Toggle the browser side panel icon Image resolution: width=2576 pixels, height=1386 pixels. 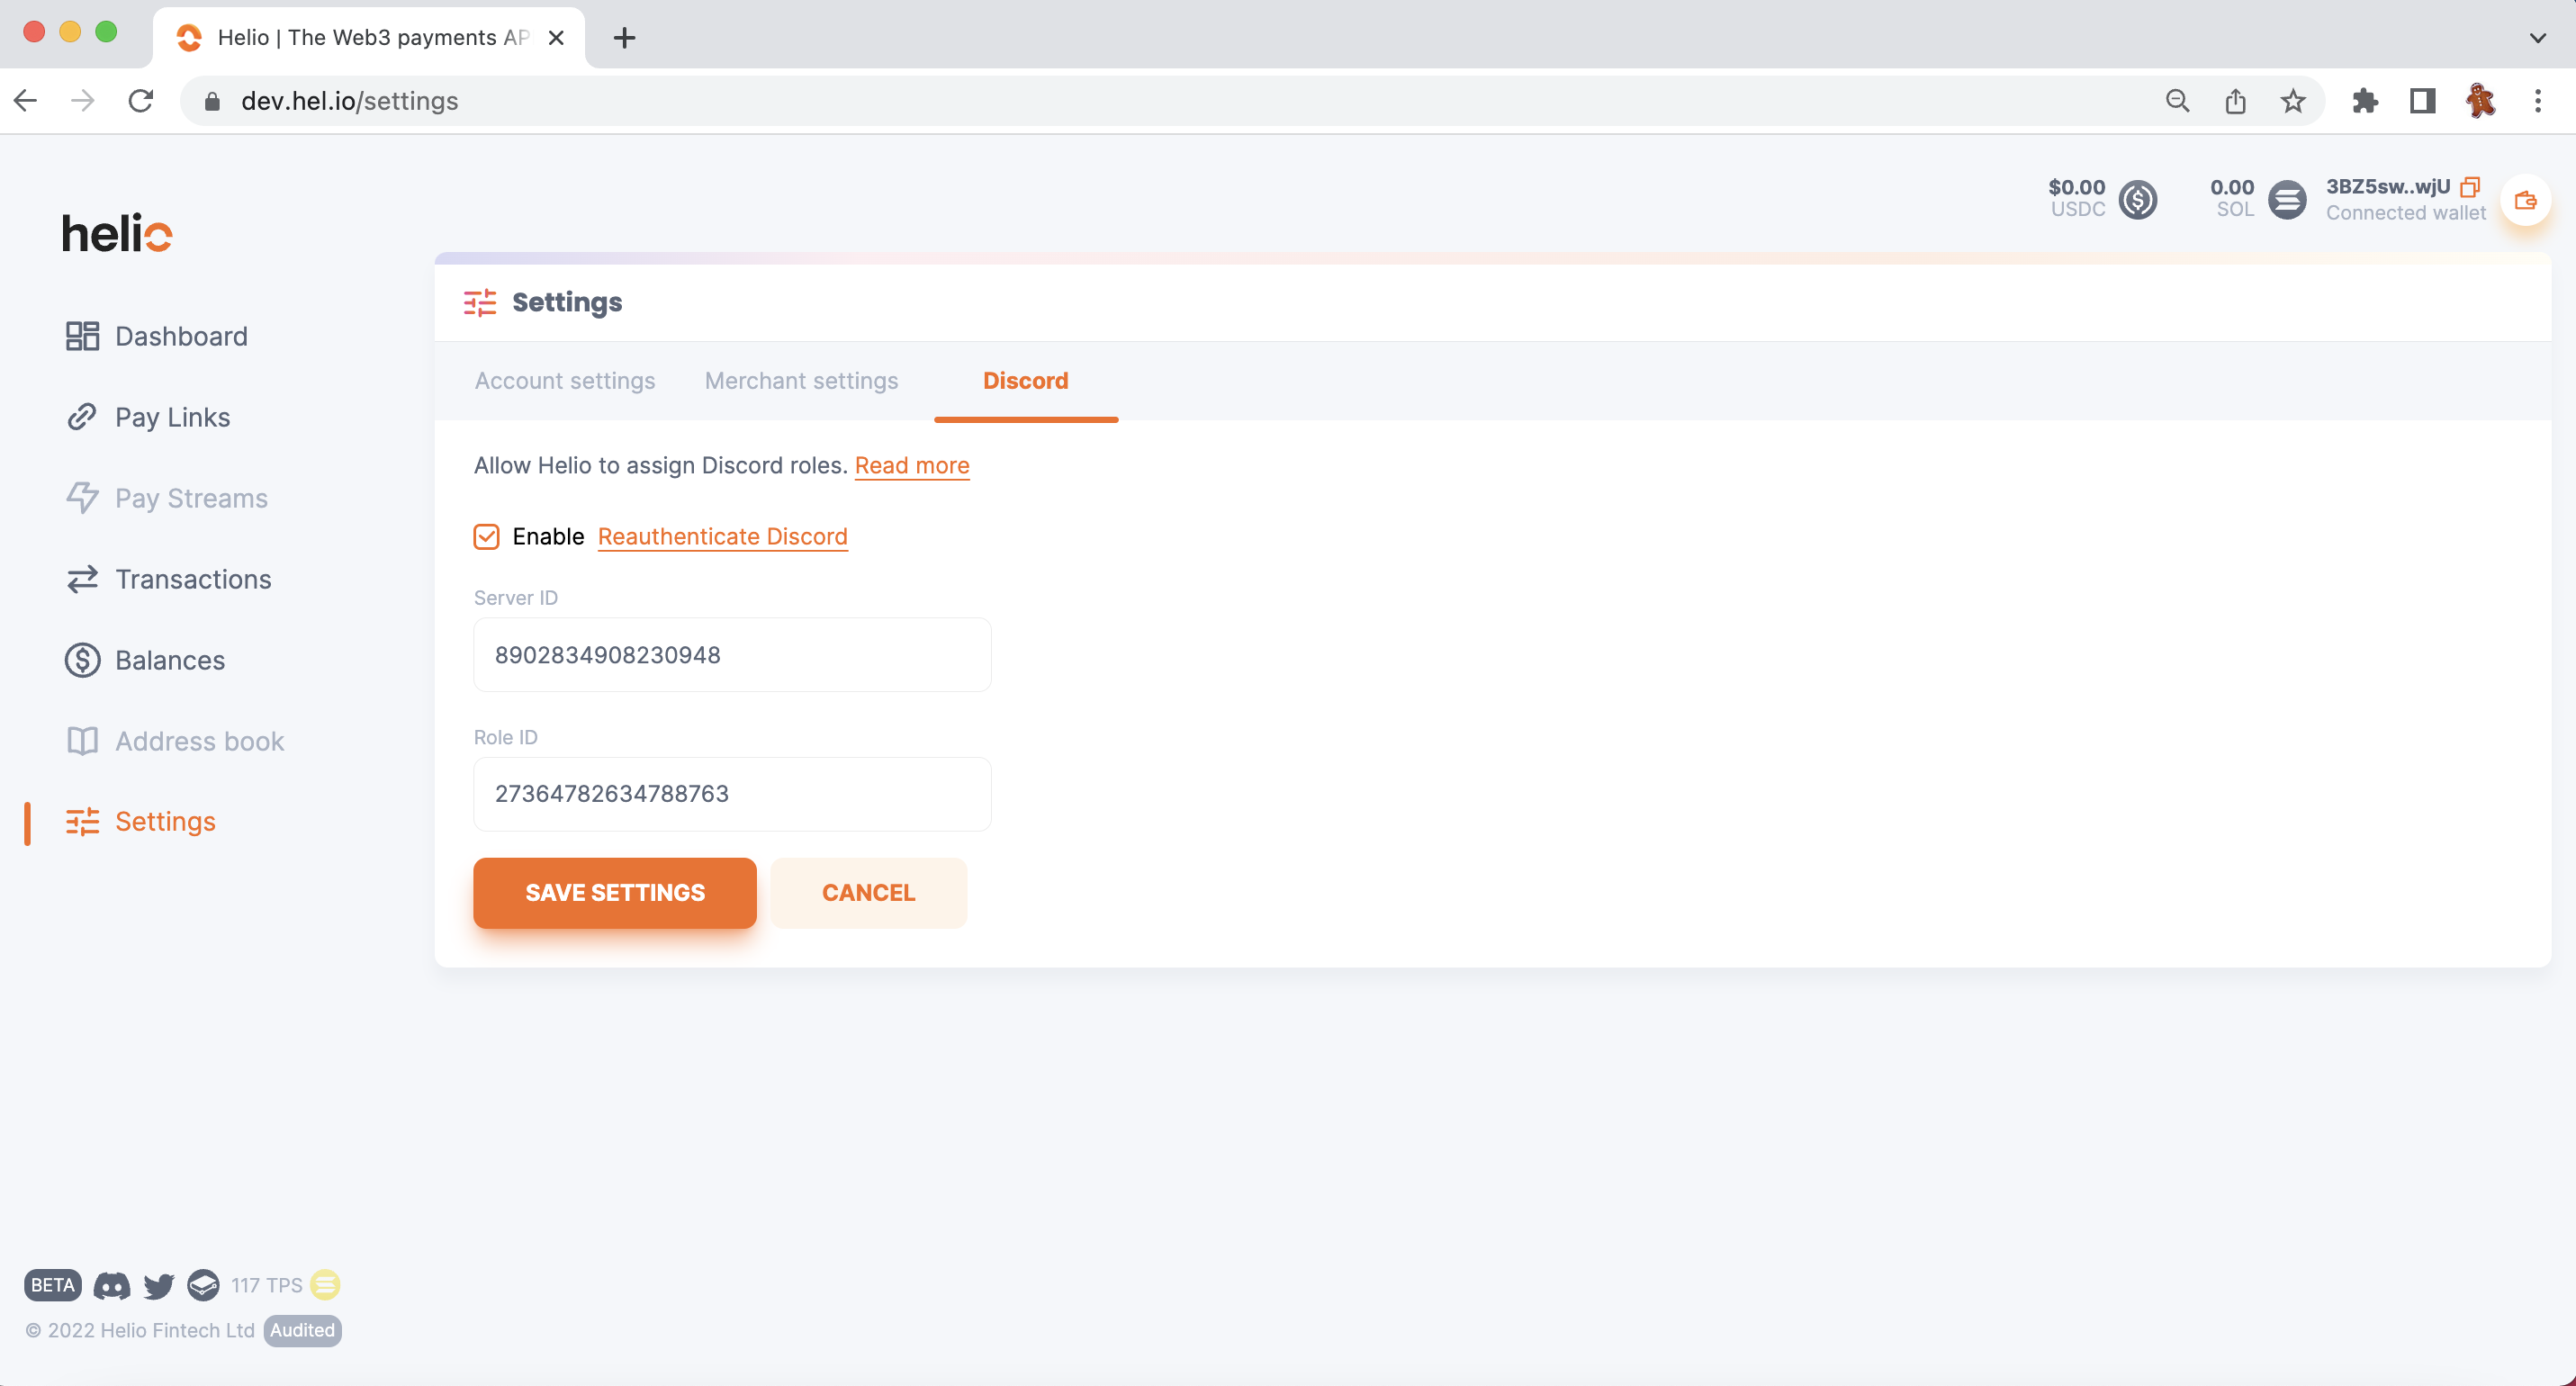2422,100
